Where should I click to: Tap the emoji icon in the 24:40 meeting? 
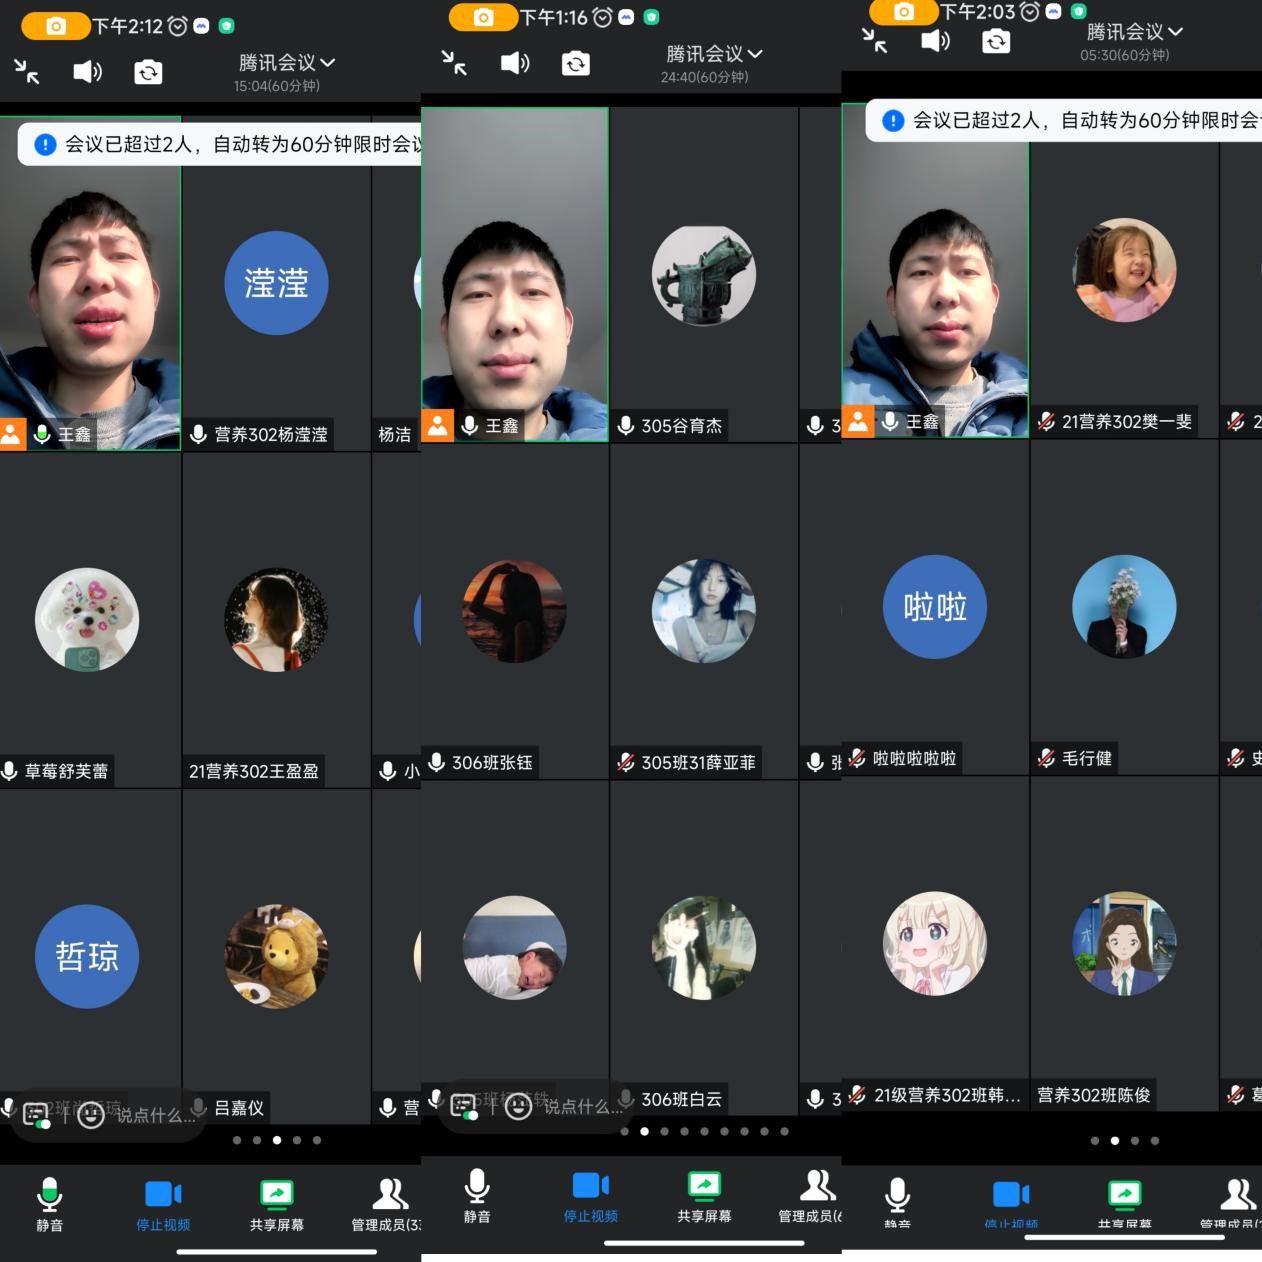(x=518, y=1106)
